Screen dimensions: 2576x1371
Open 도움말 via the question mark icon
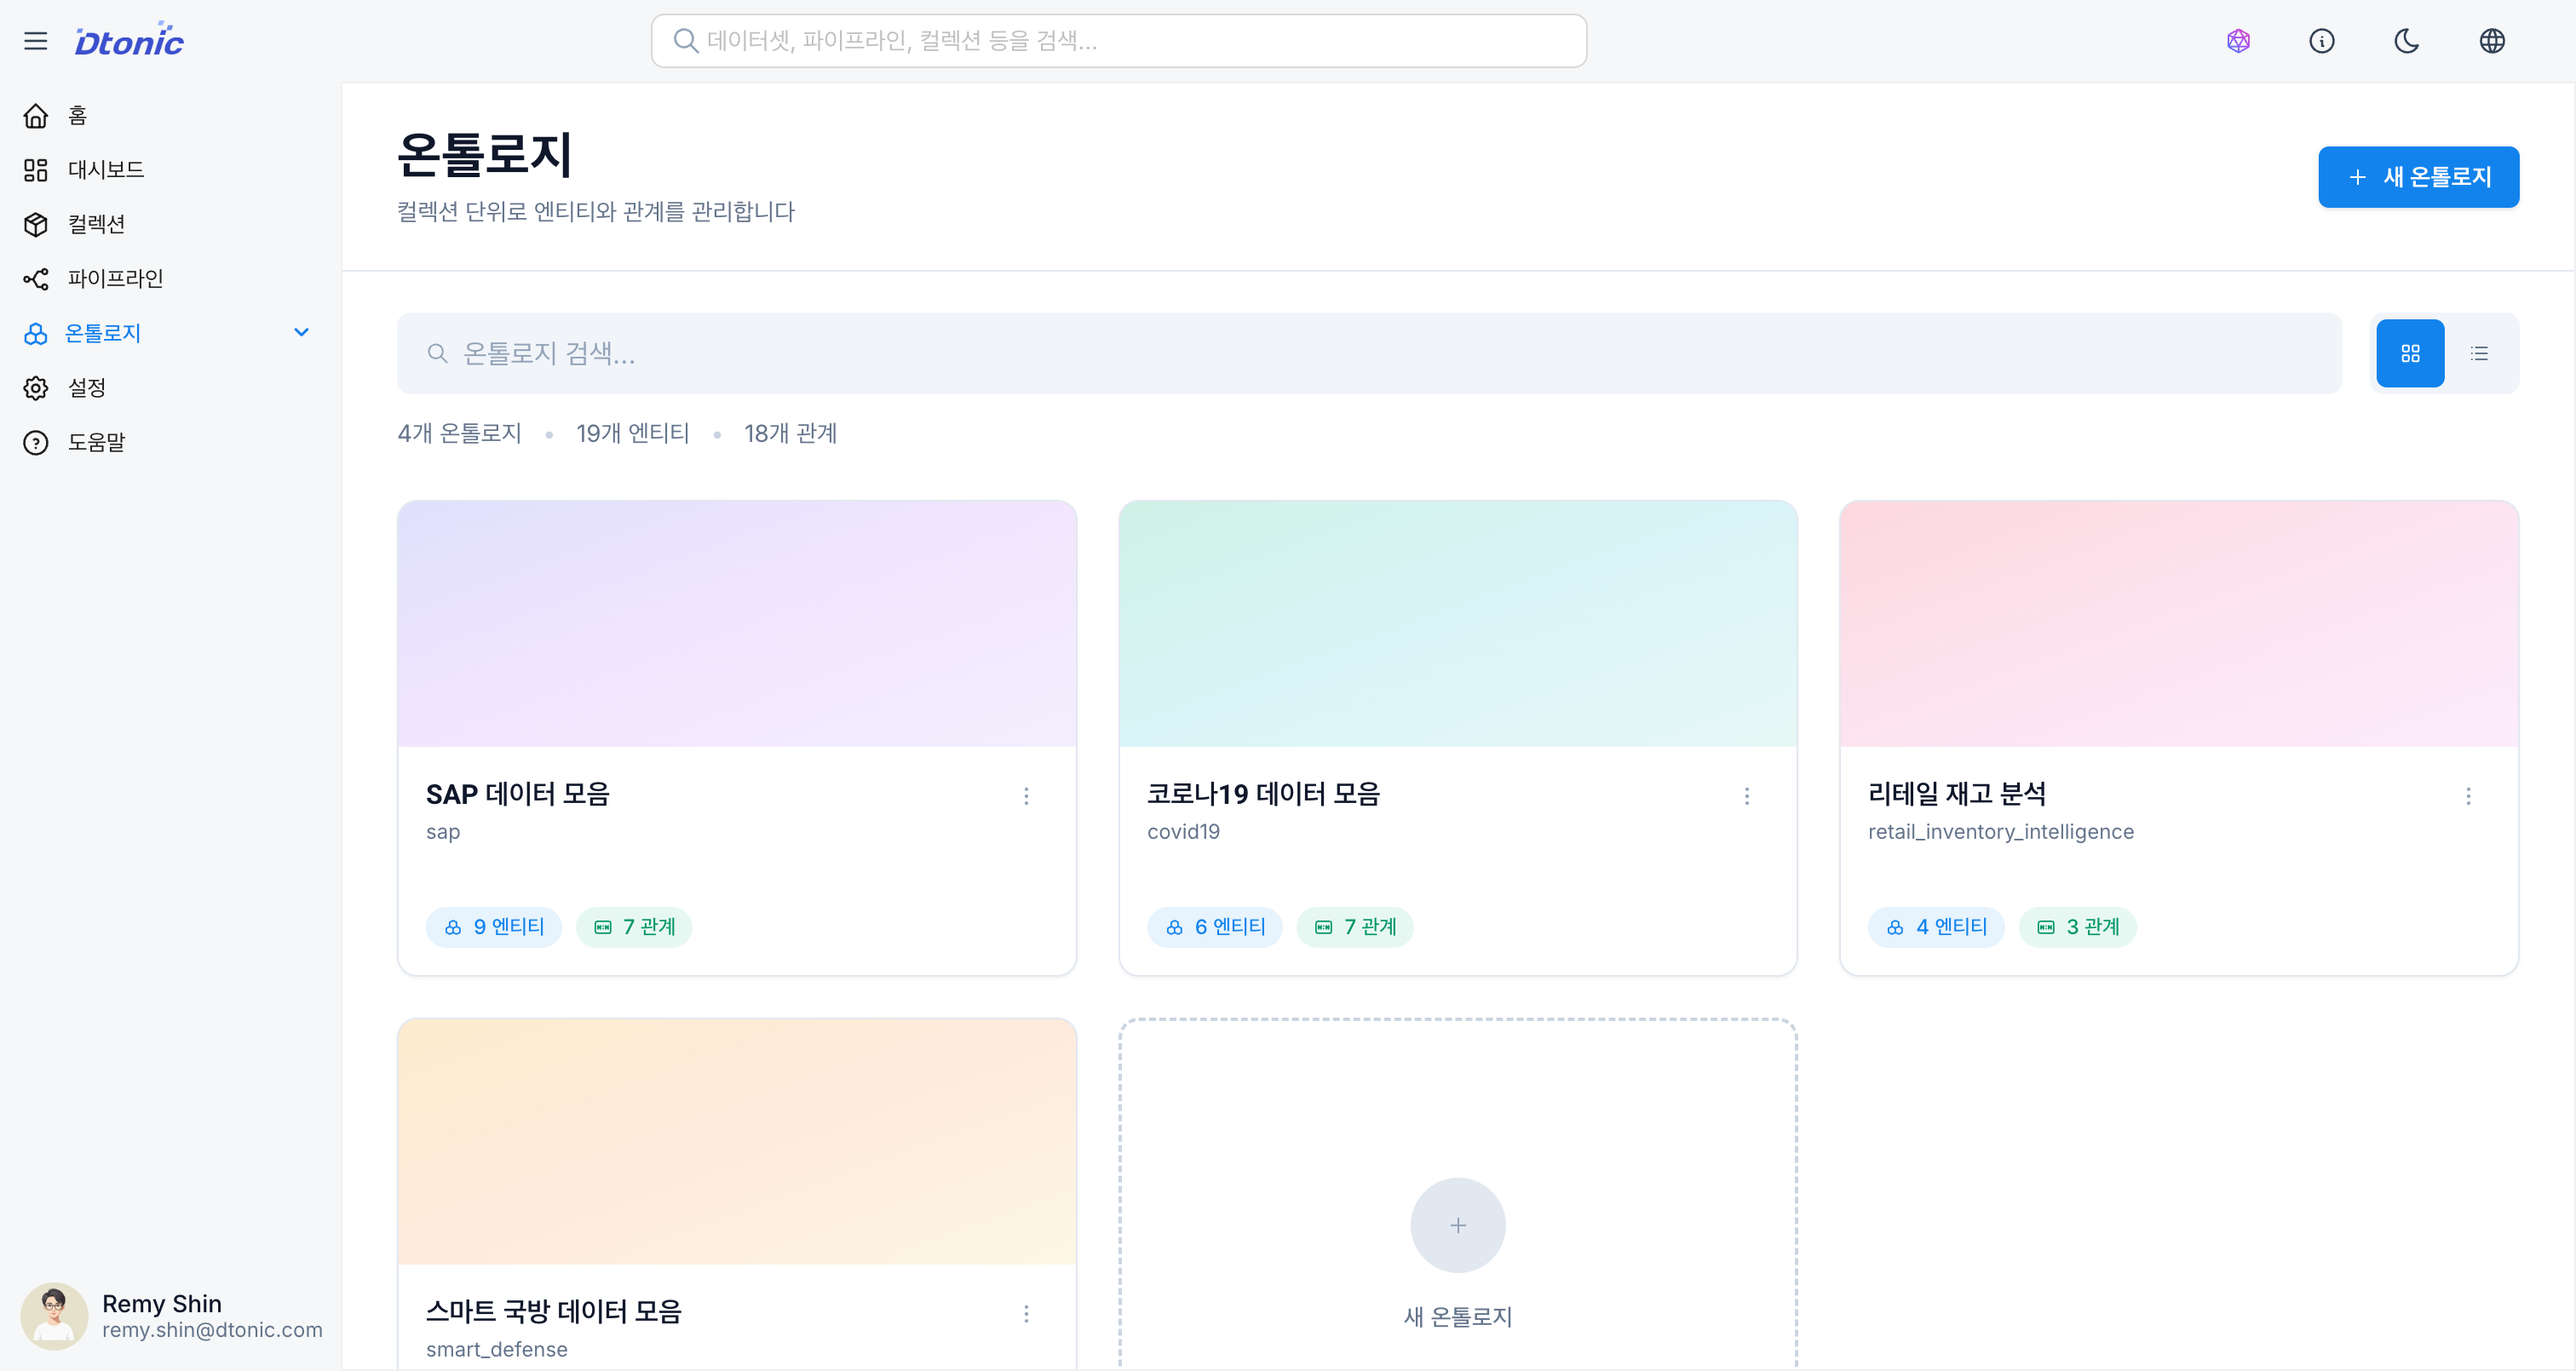click(36, 442)
